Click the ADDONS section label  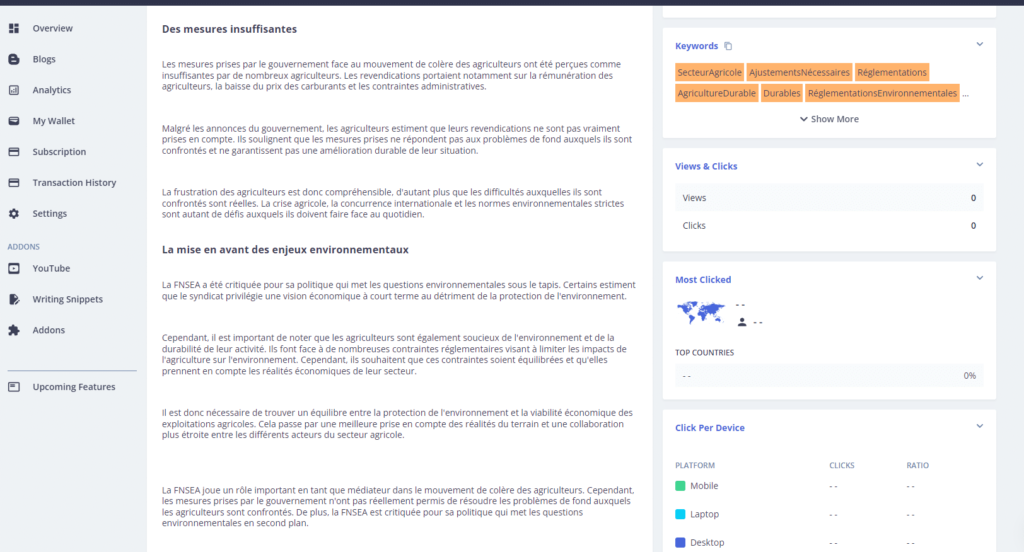(x=24, y=247)
